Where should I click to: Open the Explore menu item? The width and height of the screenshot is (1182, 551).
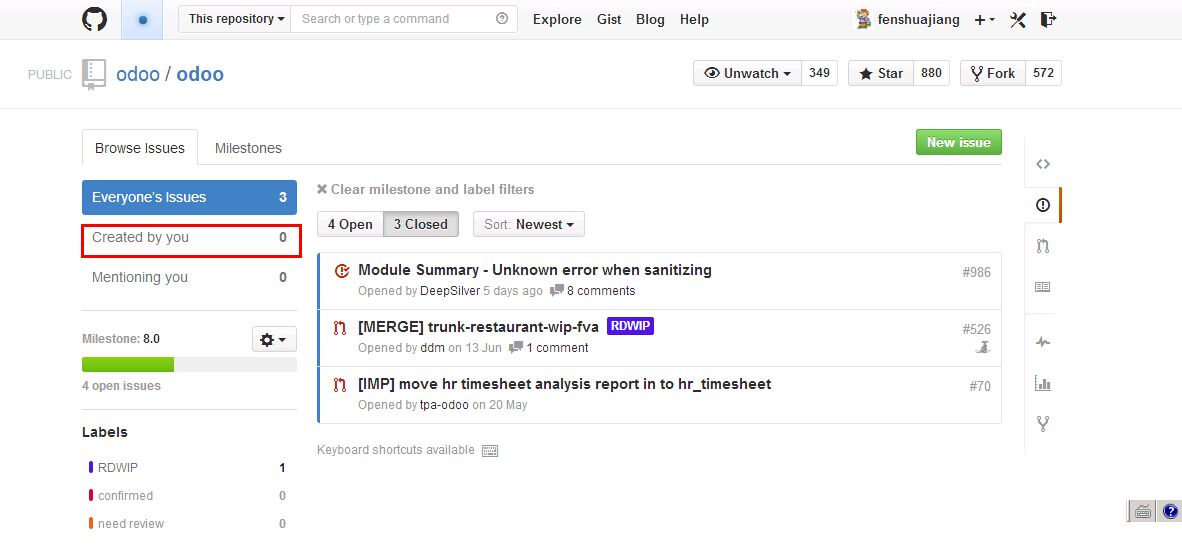point(557,20)
